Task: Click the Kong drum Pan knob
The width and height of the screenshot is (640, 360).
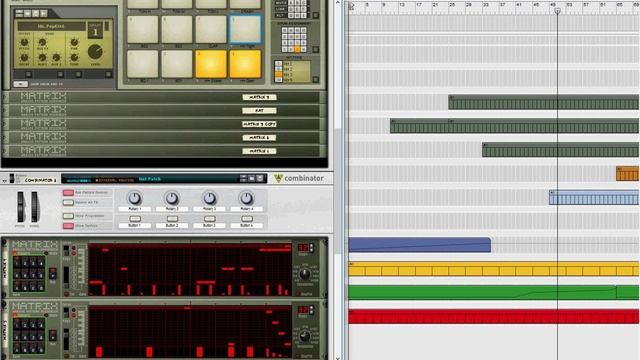Action: 74,42
